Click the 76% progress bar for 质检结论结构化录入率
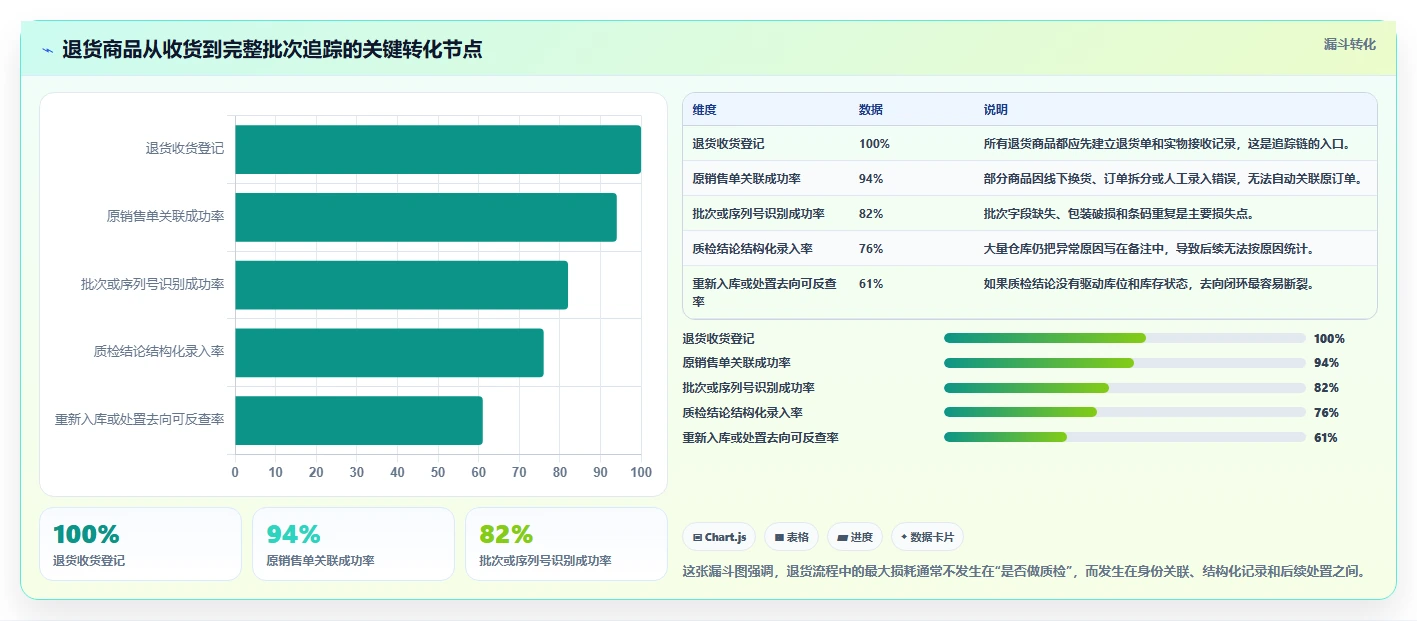 (x=1125, y=412)
